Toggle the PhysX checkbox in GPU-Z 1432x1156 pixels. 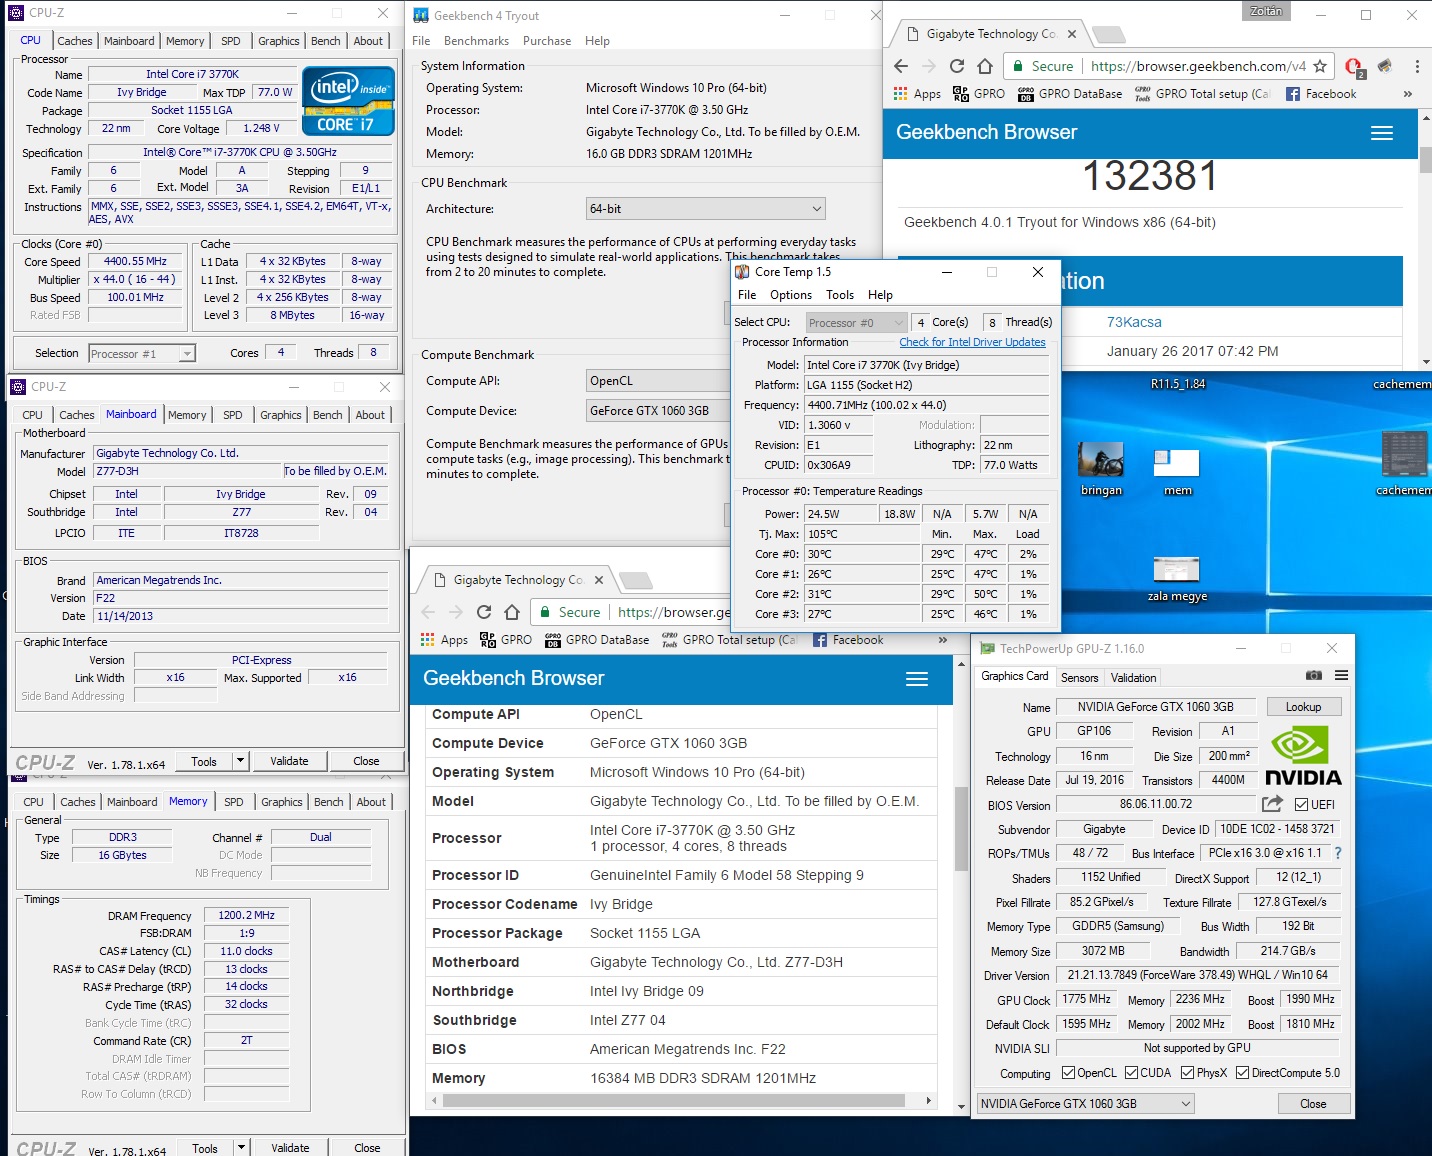pyautogui.click(x=1187, y=1073)
